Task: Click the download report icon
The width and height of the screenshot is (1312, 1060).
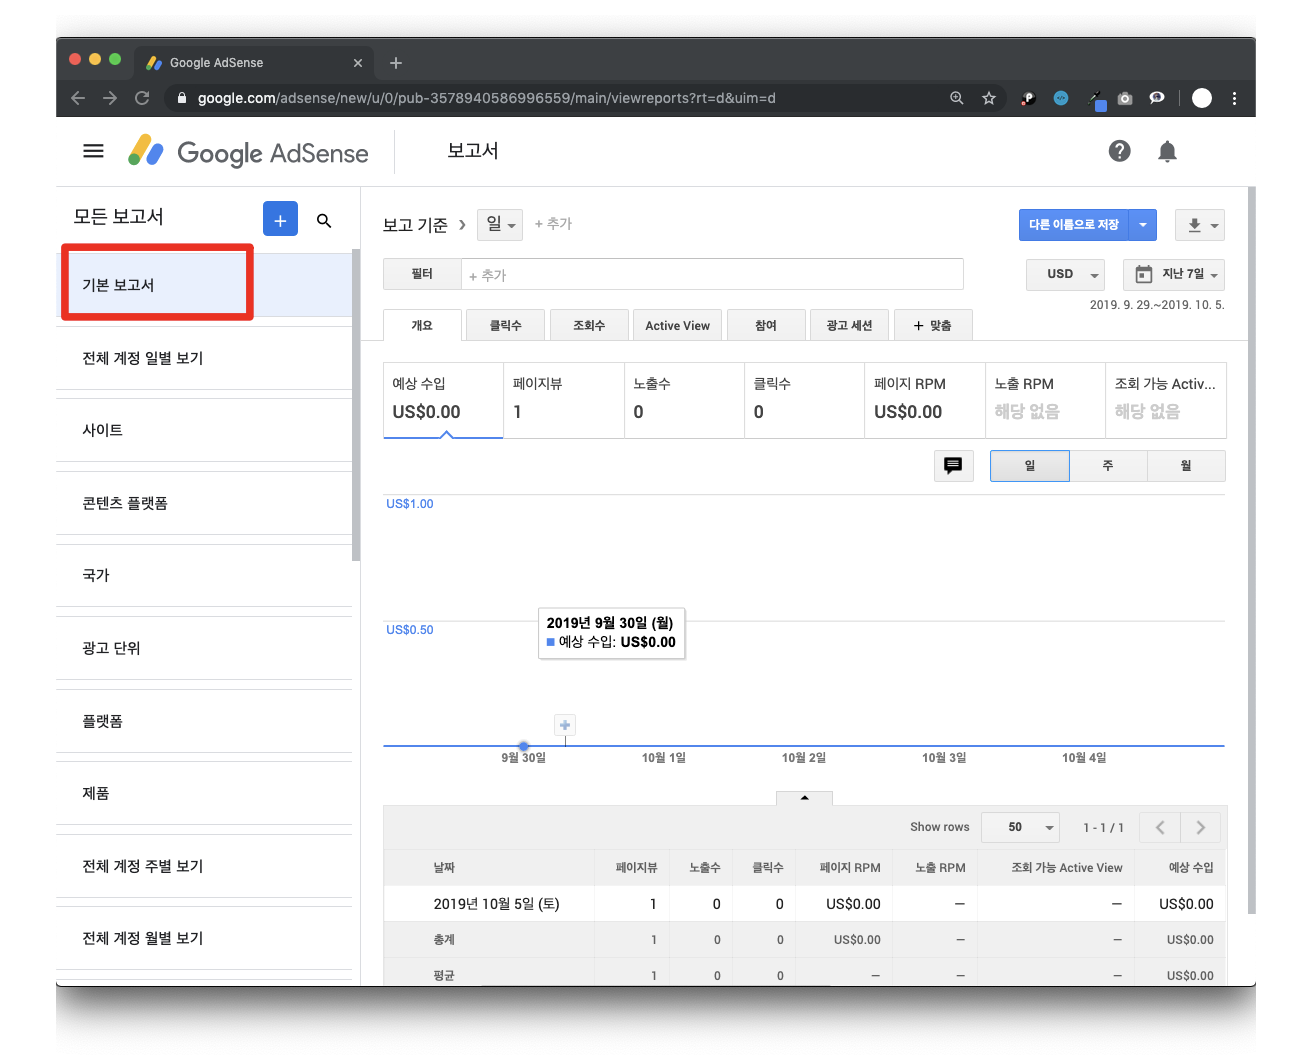Action: 1200,225
